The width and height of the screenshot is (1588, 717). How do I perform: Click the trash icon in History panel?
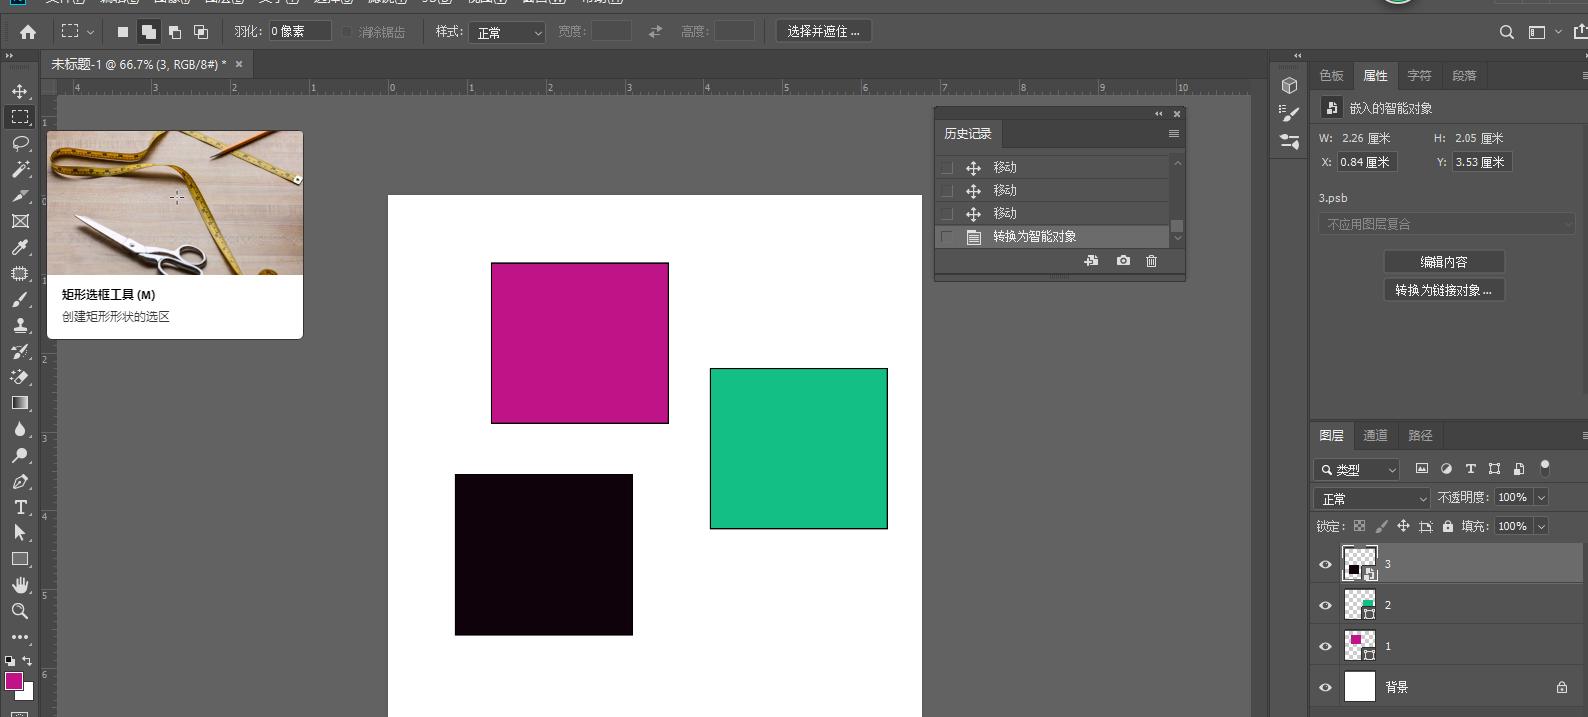point(1151,261)
